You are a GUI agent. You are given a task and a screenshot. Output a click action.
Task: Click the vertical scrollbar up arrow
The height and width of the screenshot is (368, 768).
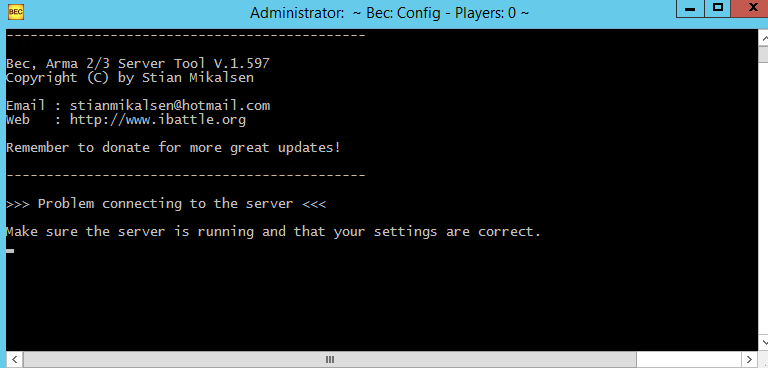pos(763,38)
